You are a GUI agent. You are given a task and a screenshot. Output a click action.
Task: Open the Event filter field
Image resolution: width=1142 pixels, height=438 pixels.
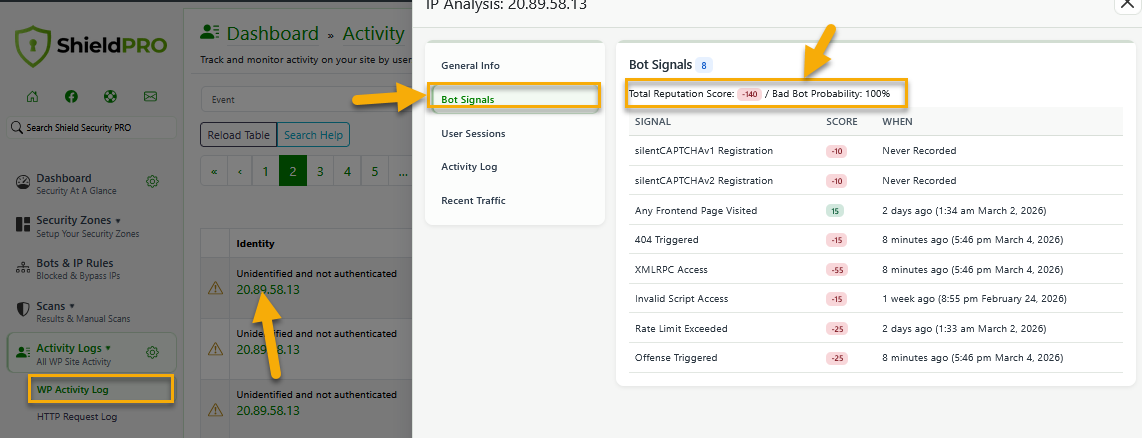(x=306, y=99)
